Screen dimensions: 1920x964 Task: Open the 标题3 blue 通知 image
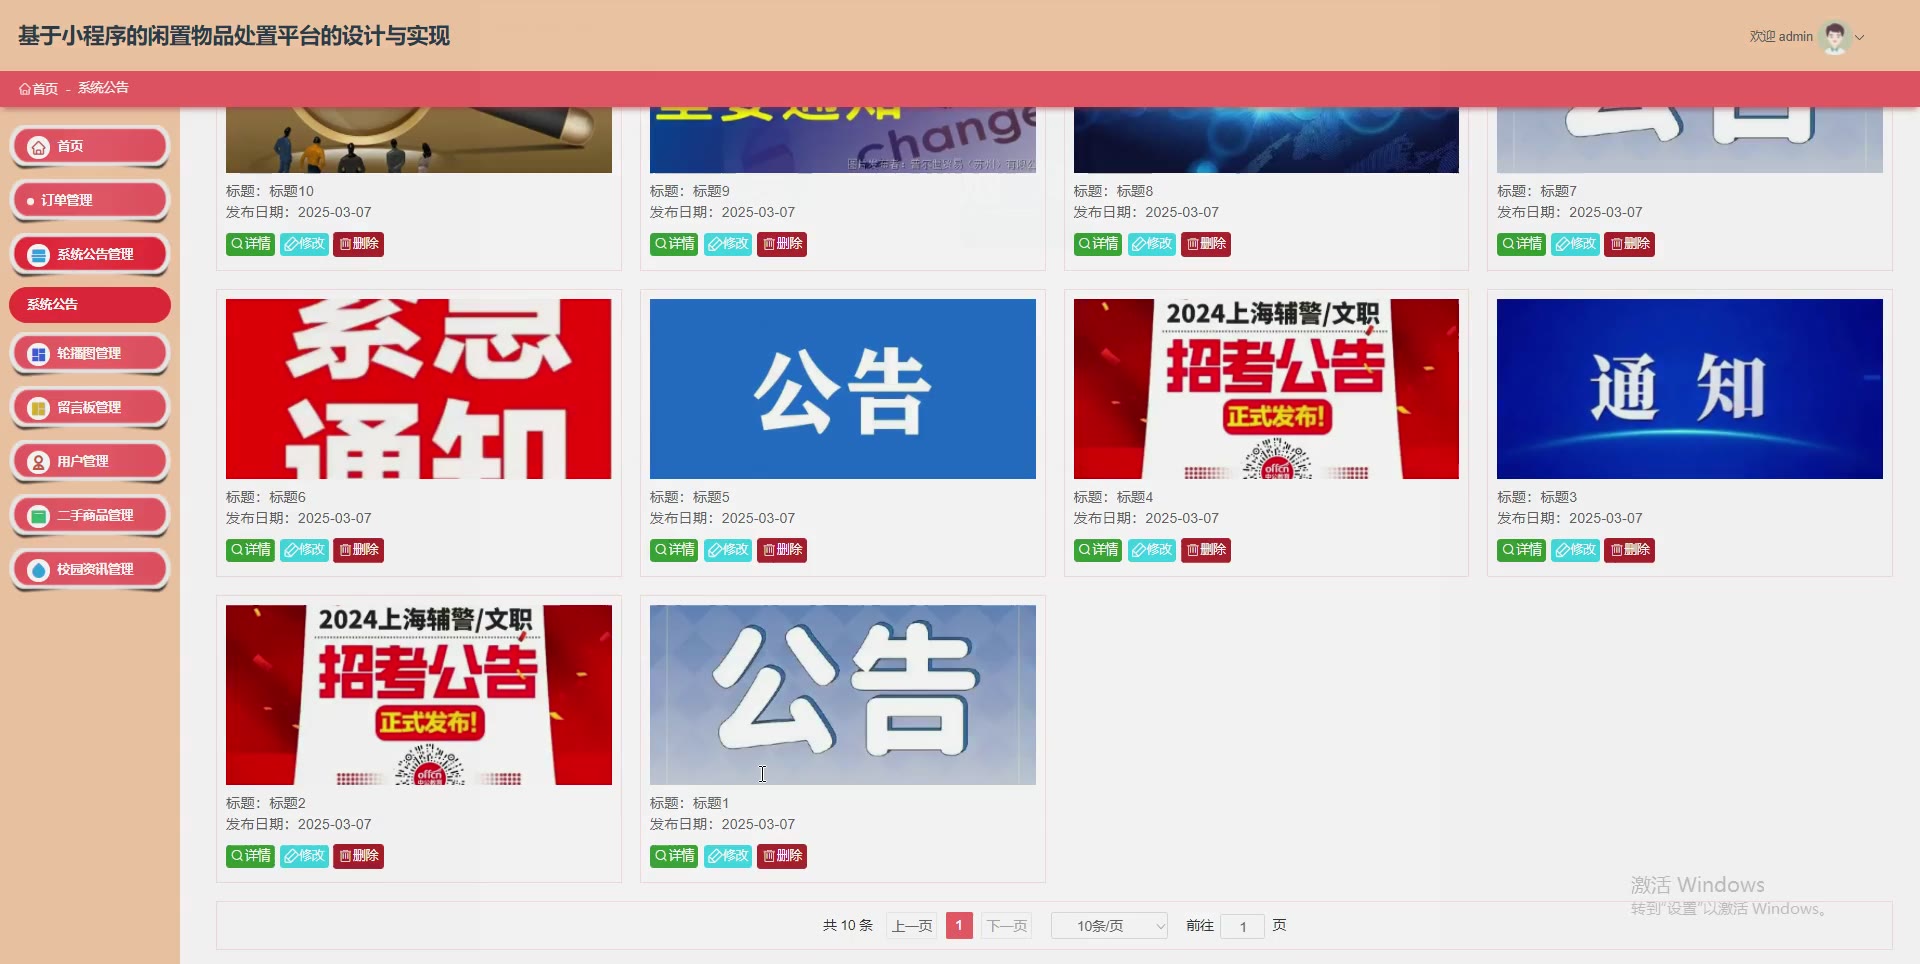(x=1690, y=389)
